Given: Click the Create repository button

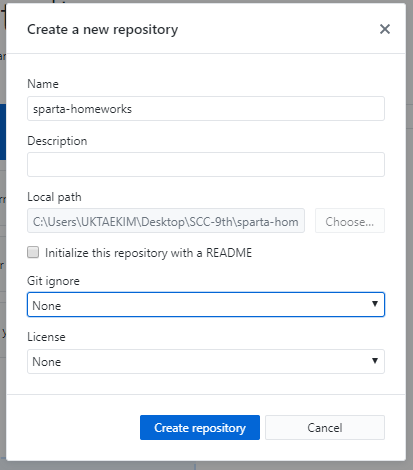Looking at the screenshot, I should point(200,427).
